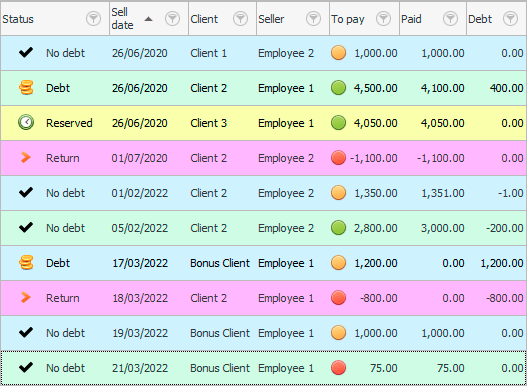Image resolution: width=527 pixels, height=386 pixels.
Task: Select Employee 2 in 05/02/2022 row
Action: [293, 228]
